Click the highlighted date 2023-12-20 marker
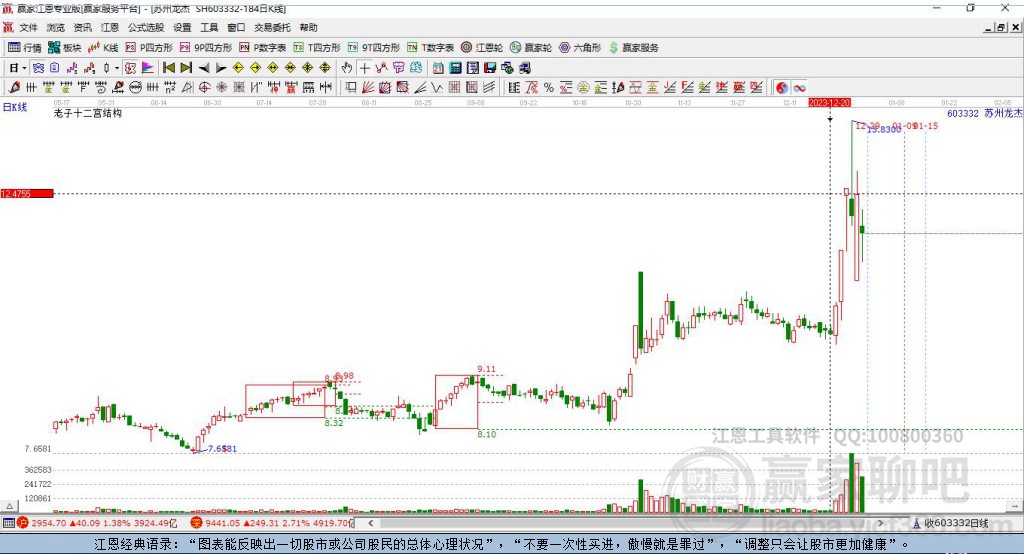 (x=829, y=103)
